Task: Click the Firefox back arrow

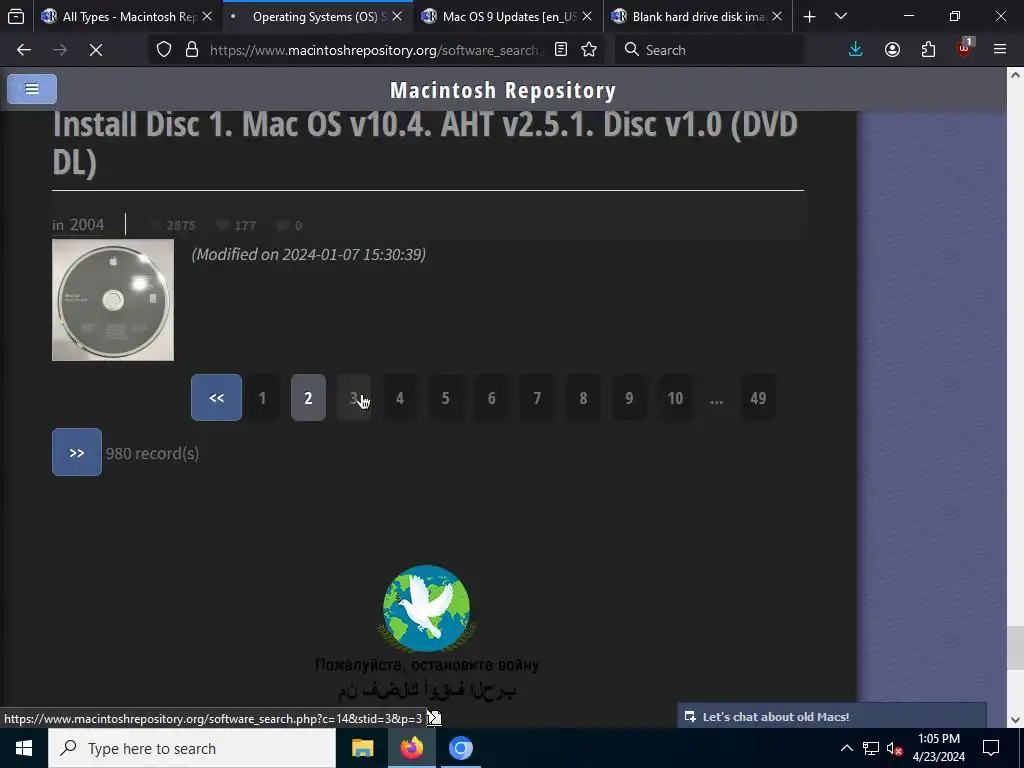Action: pyautogui.click(x=24, y=50)
